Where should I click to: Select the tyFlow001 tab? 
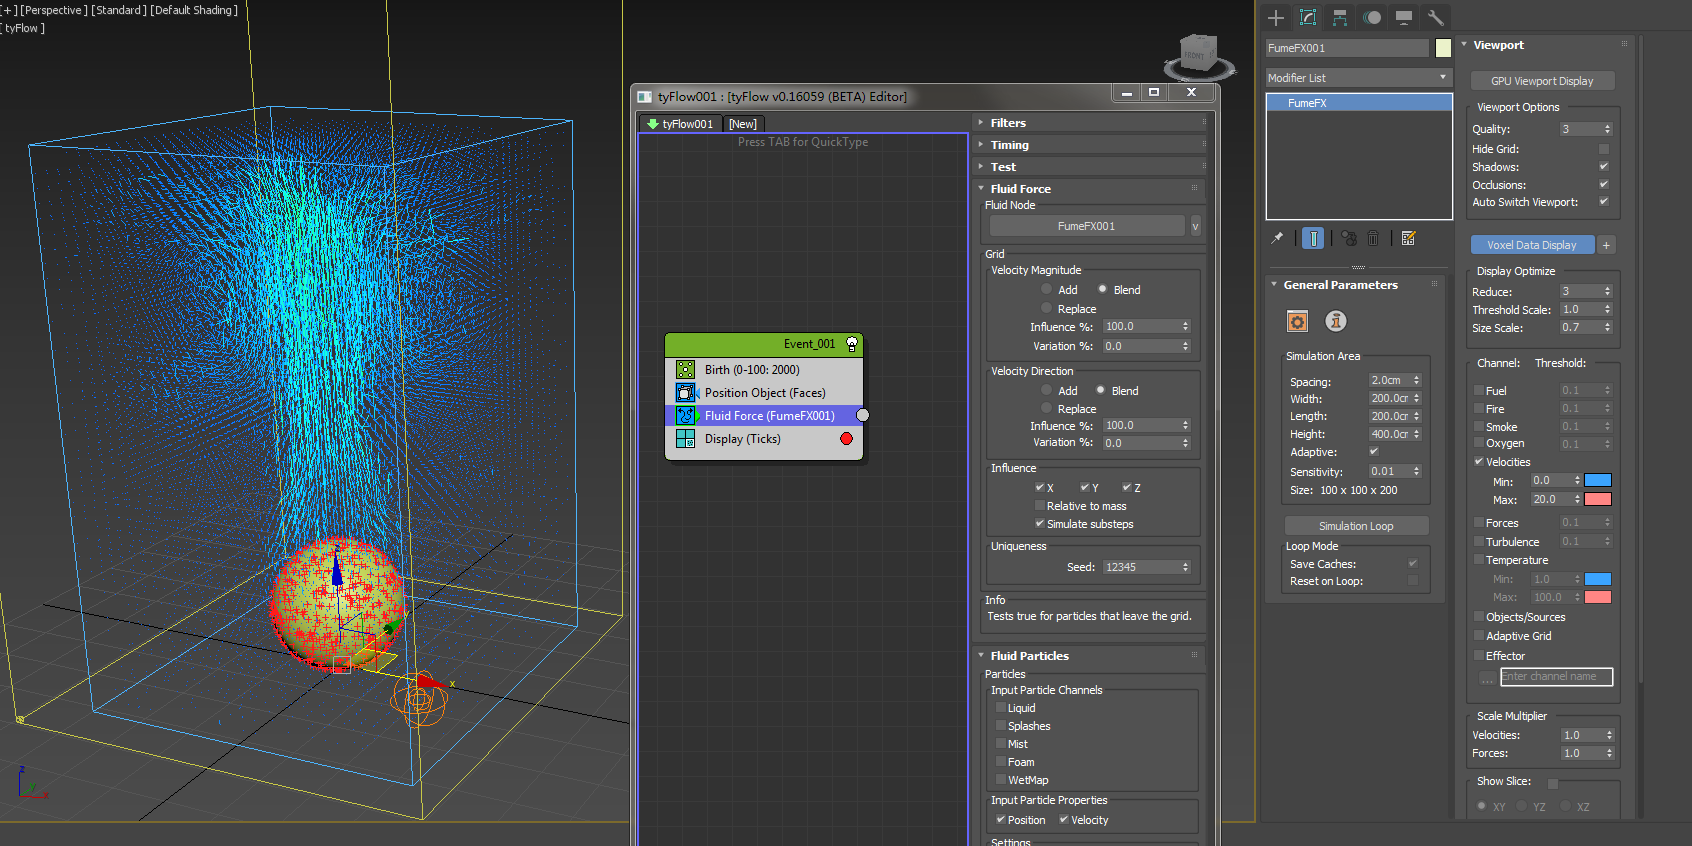(680, 124)
